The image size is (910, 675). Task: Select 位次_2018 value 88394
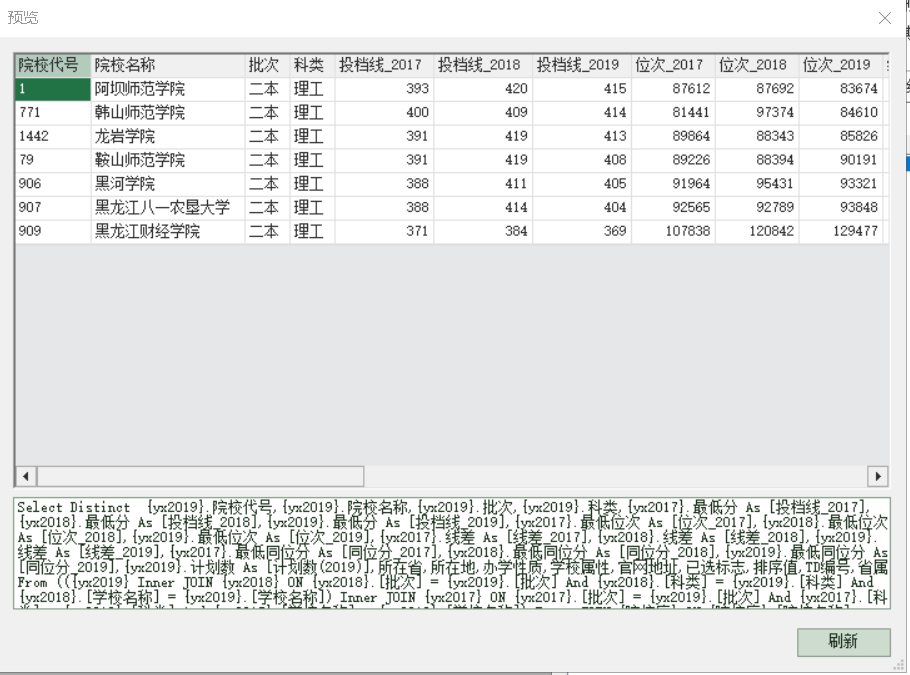tap(757, 160)
